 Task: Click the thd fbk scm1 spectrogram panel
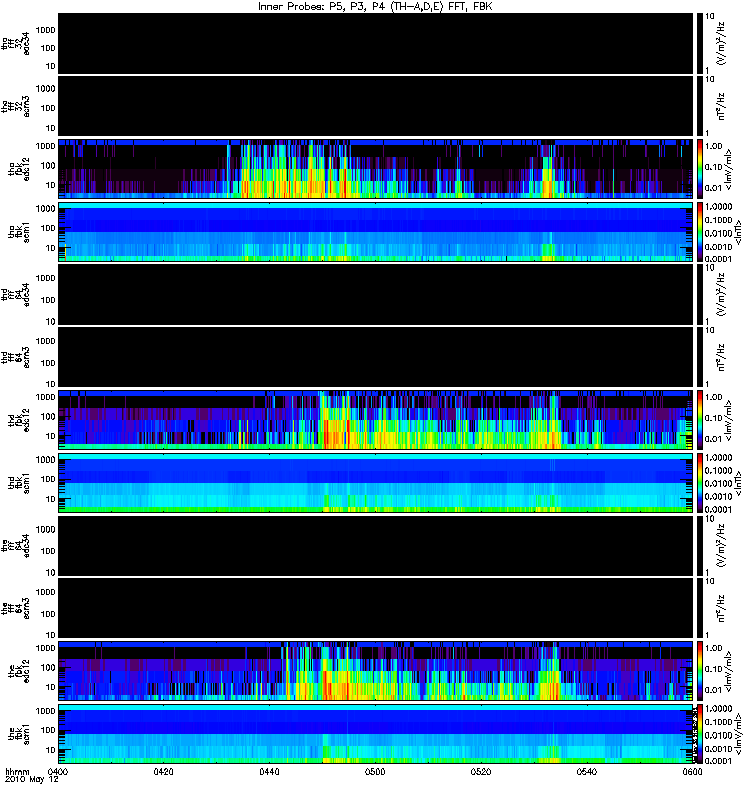375,483
